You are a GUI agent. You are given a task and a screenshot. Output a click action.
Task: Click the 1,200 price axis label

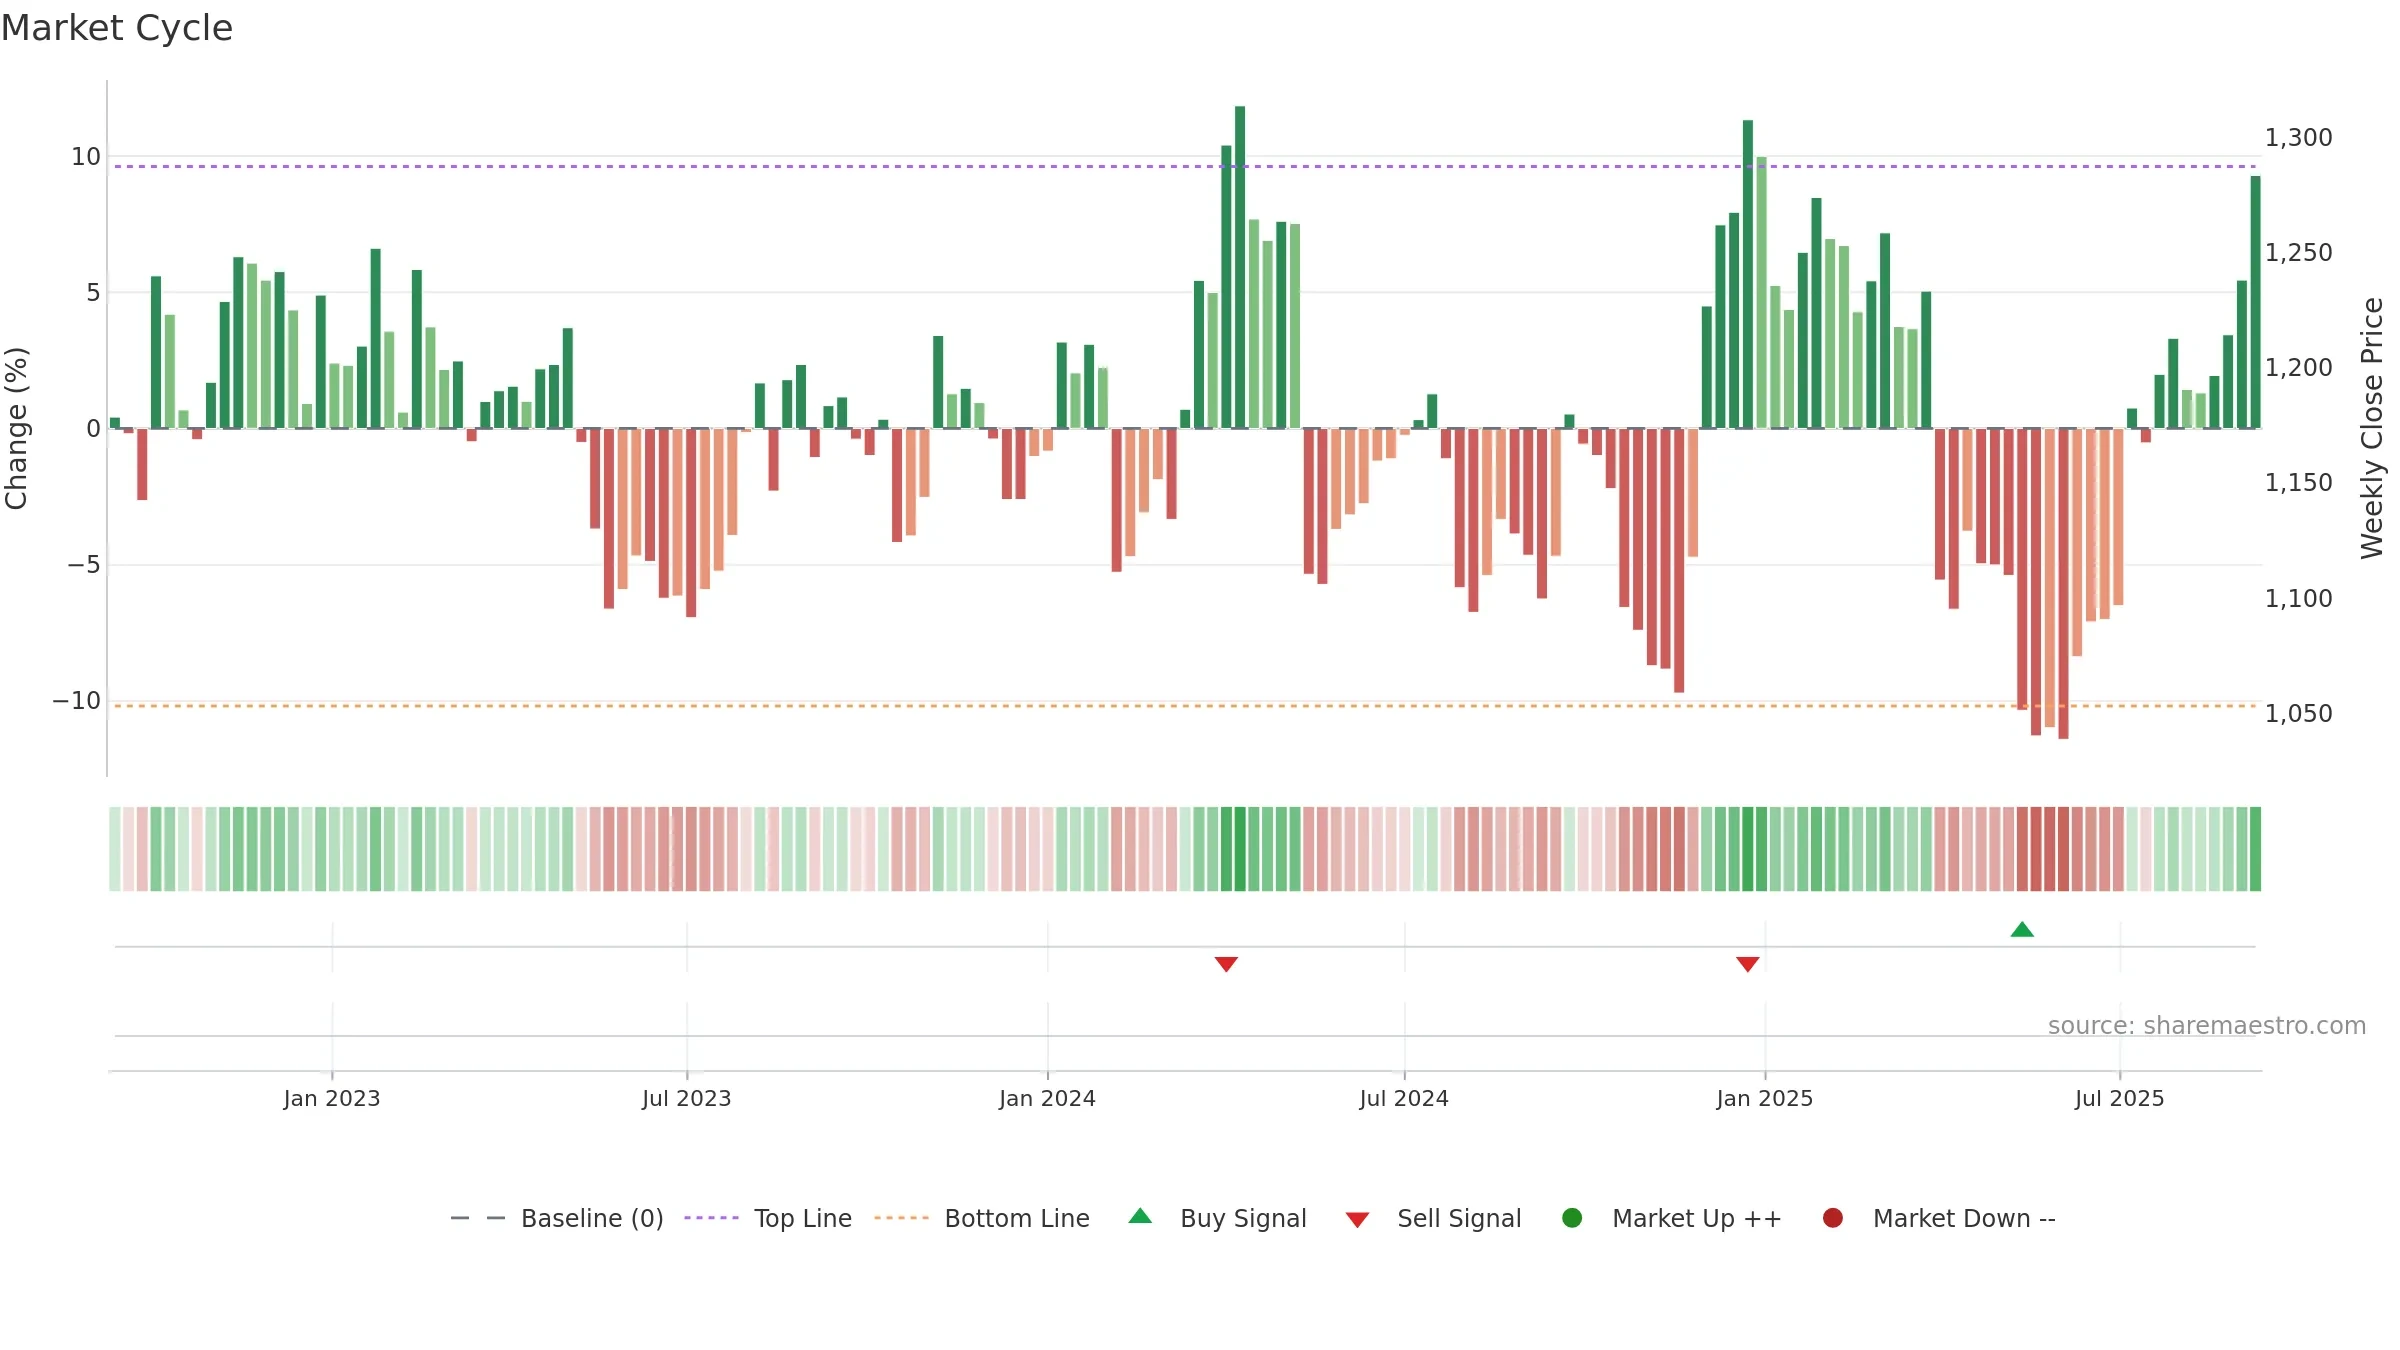pyautogui.click(x=2298, y=367)
